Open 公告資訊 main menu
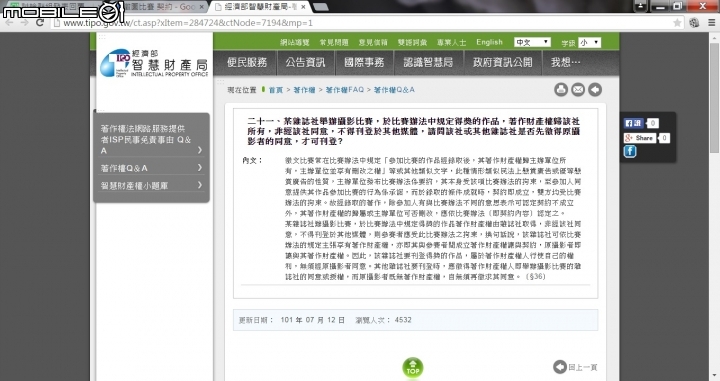The image size is (720, 381). coord(305,62)
